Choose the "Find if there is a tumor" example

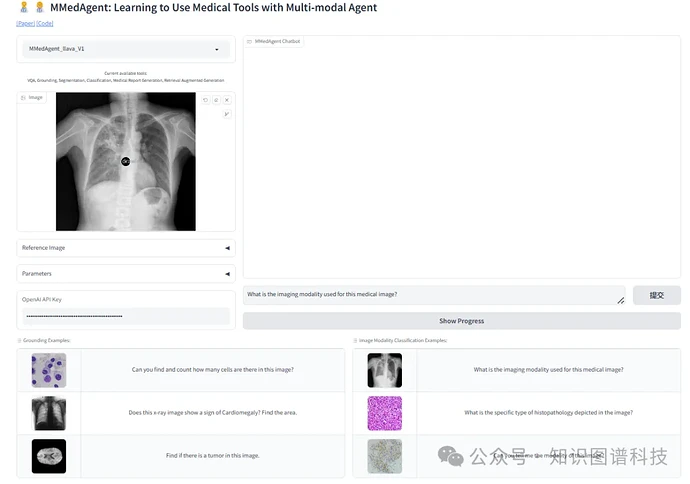(x=212, y=455)
